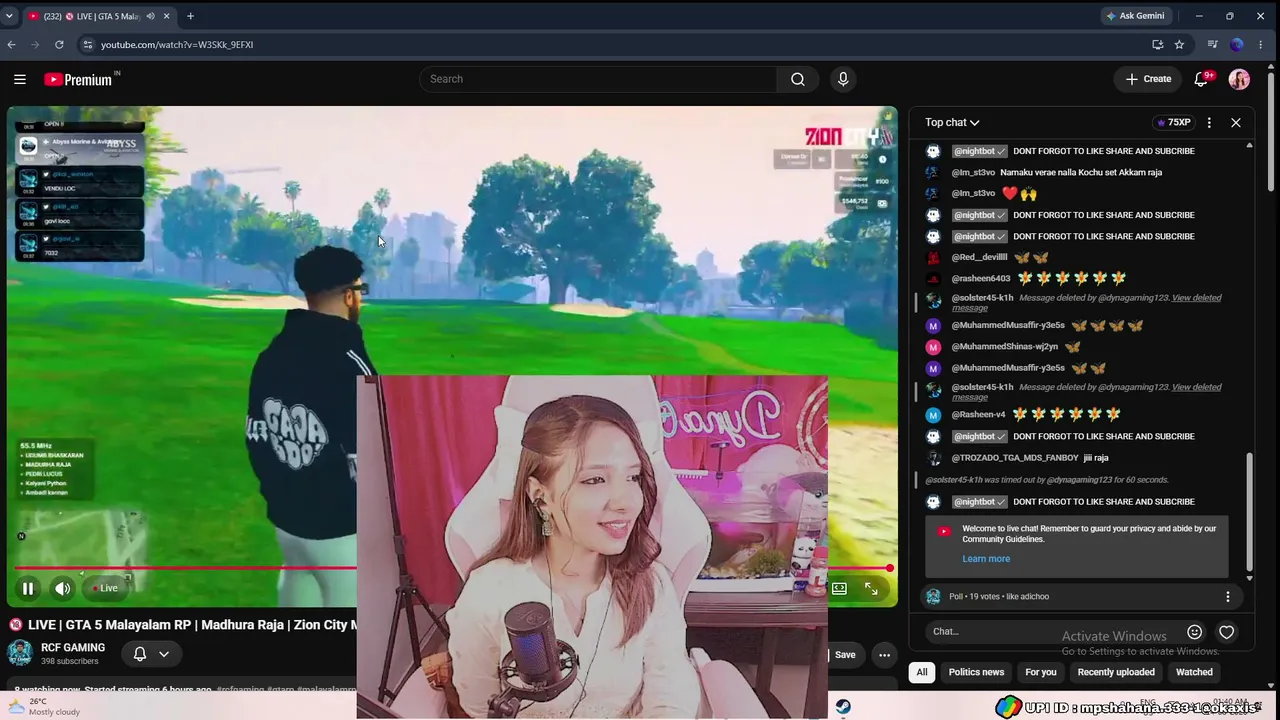Viewport: 1280px width, 720px height.
Task: Click the Create button
Action: [x=1148, y=79]
